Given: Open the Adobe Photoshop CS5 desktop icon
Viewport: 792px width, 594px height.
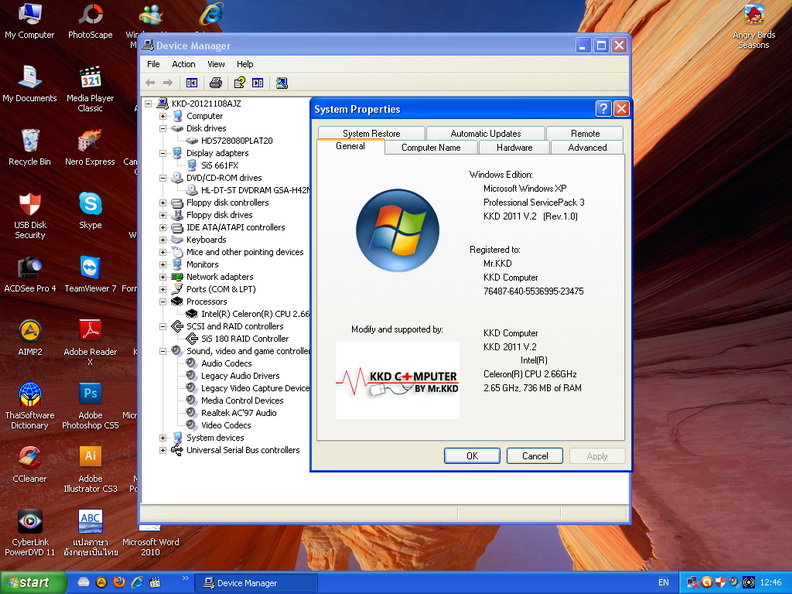Looking at the screenshot, I should coord(90,394).
